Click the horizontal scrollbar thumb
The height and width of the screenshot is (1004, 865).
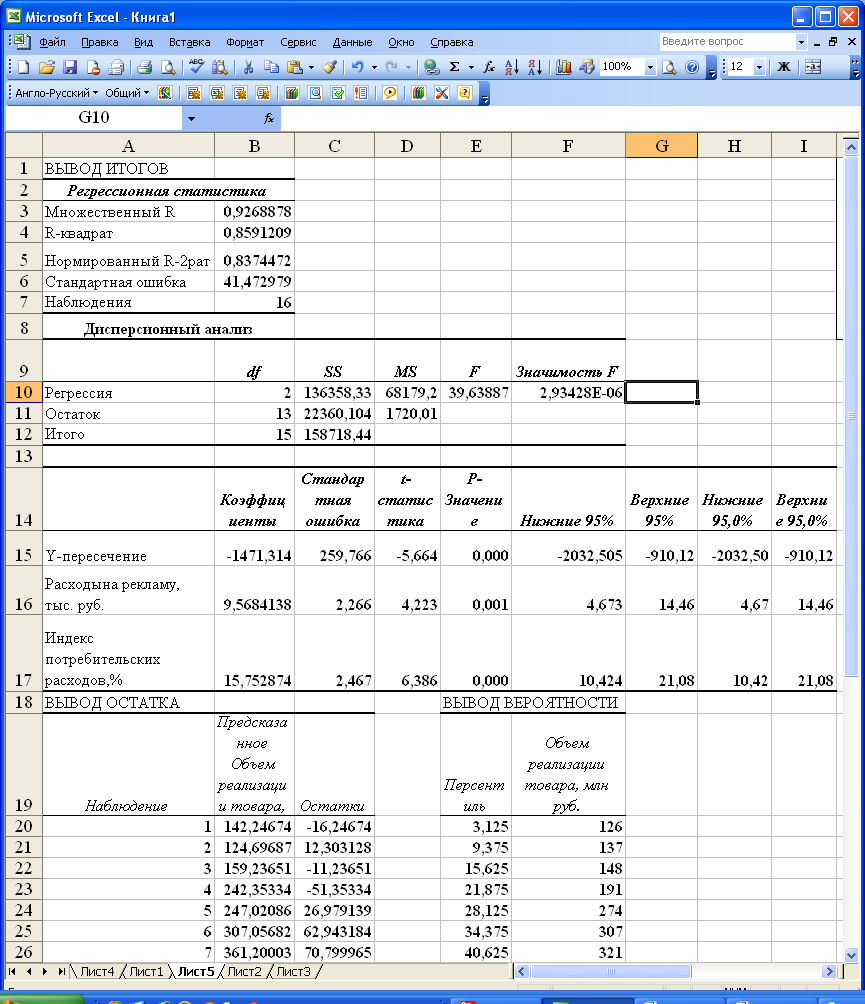pyautogui.click(x=611, y=971)
